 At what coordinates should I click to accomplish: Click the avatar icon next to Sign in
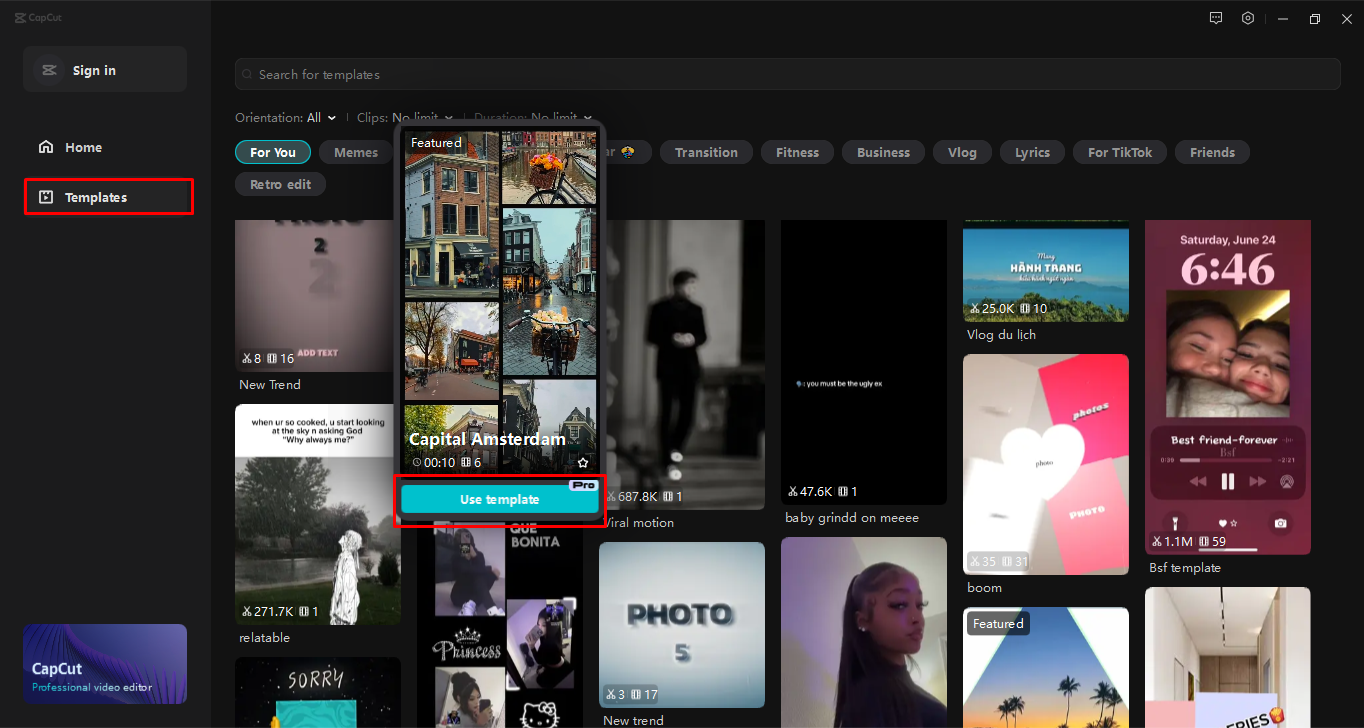click(49, 69)
